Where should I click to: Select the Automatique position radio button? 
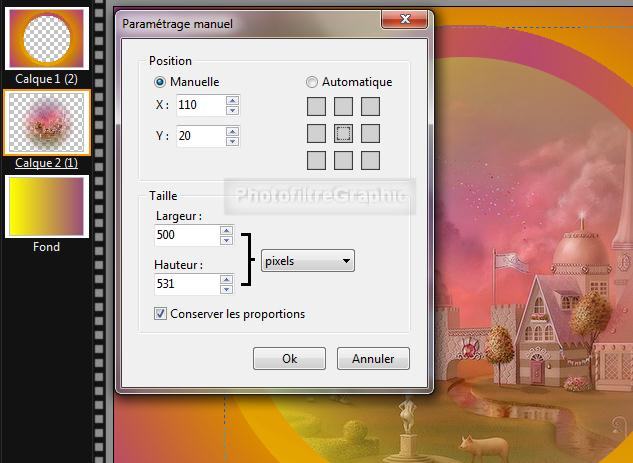313,82
